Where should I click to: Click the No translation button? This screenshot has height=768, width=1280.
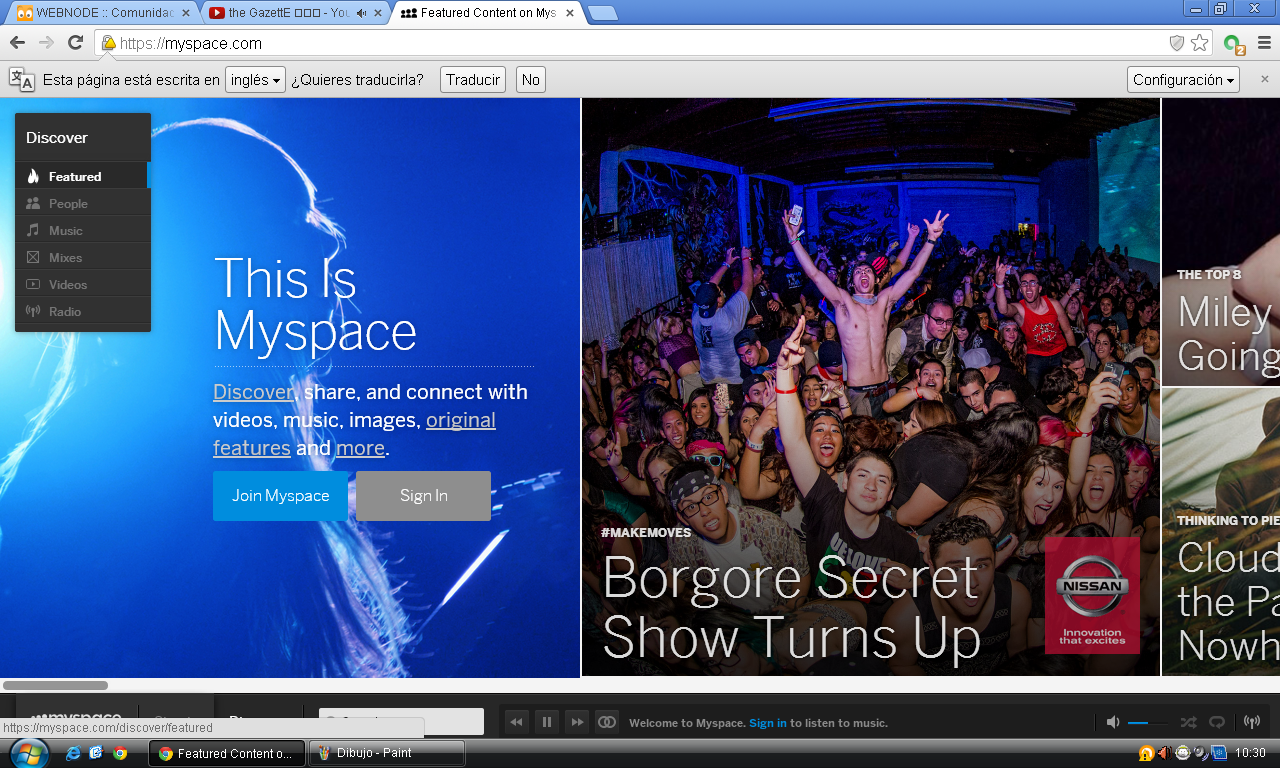(x=530, y=80)
